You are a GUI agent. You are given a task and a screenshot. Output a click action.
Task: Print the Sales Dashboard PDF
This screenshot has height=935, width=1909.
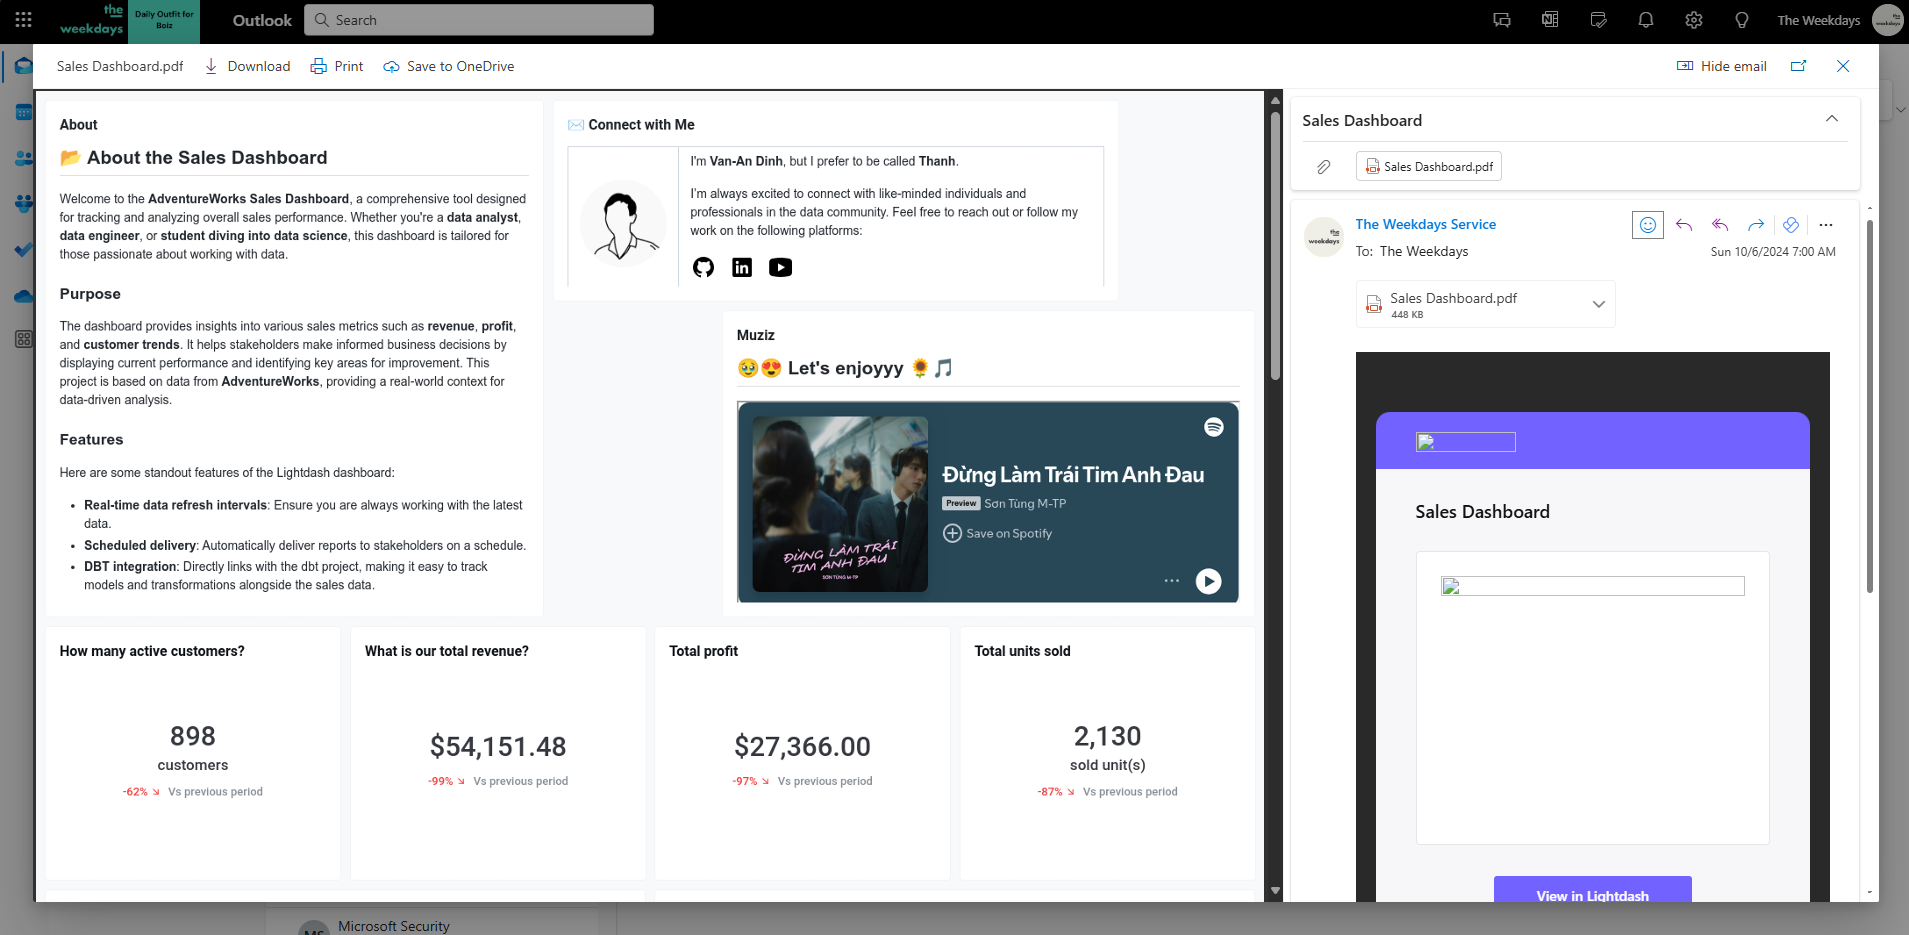pyautogui.click(x=337, y=66)
